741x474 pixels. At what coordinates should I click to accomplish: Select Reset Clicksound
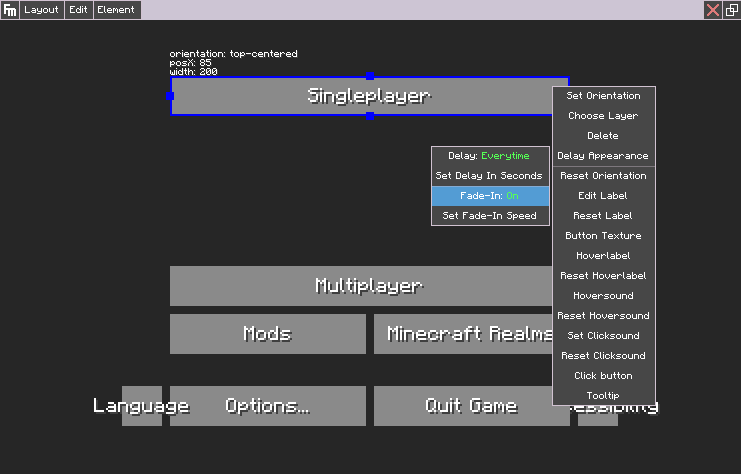coord(603,356)
